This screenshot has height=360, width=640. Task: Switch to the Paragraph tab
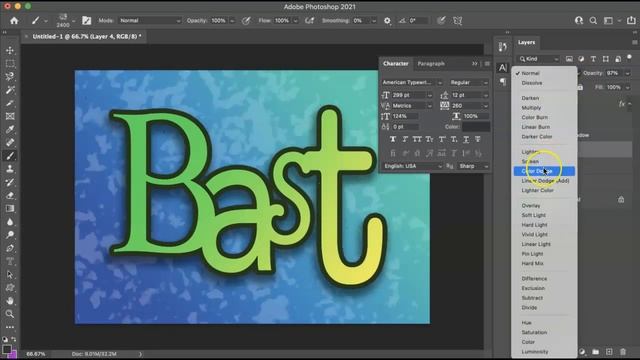click(x=431, y=64)
